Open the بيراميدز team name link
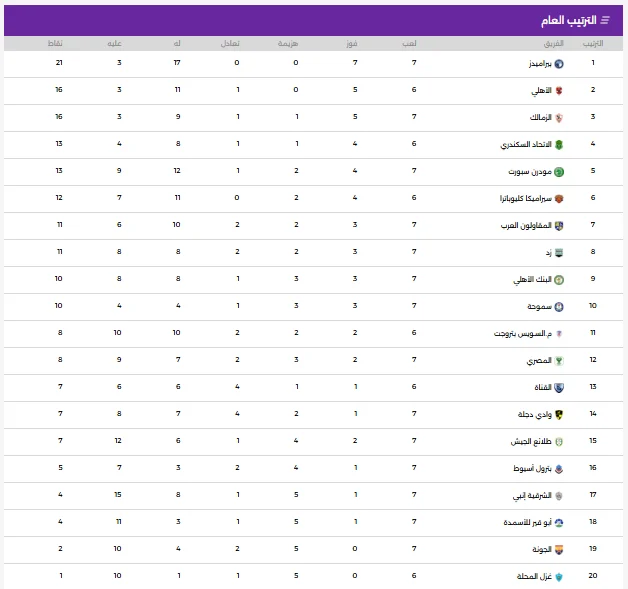 [540, 64]
